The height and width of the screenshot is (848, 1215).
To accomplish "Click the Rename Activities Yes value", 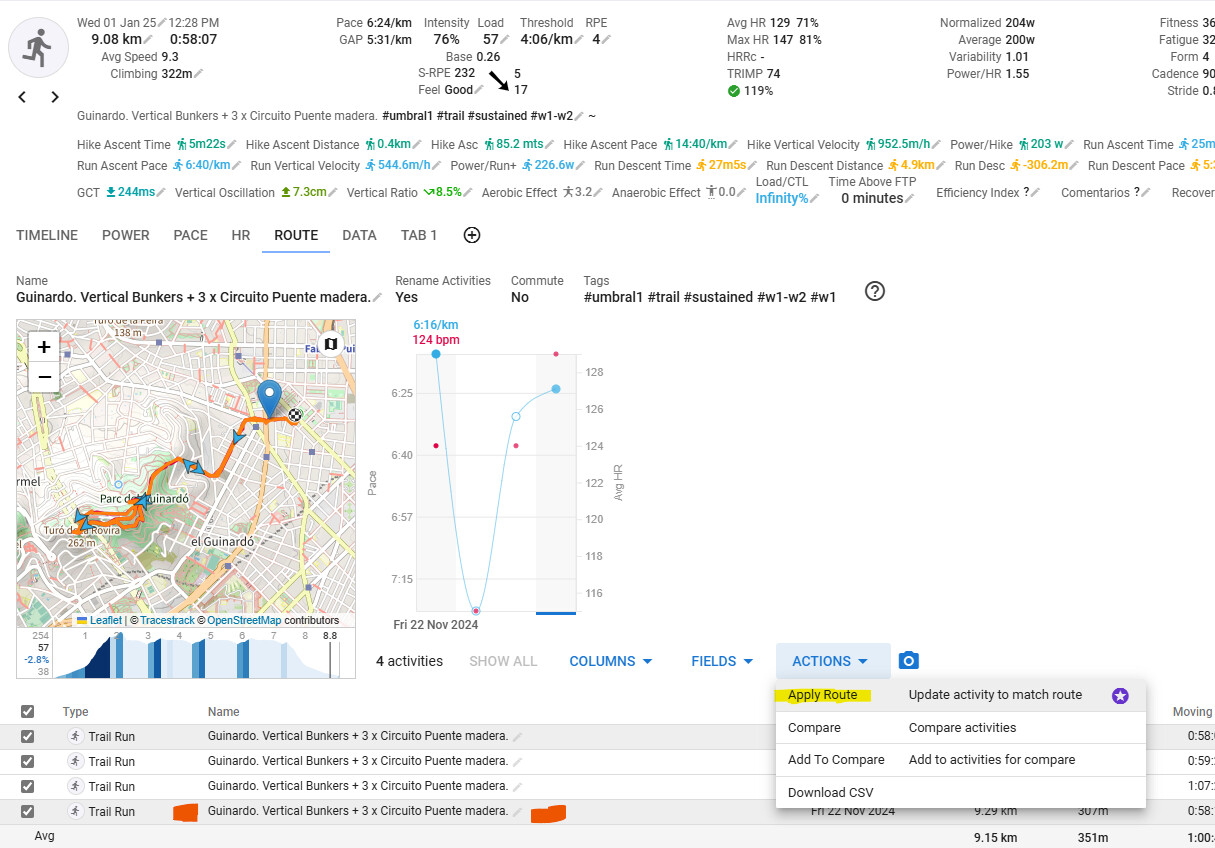I will (x=407, y=297).
